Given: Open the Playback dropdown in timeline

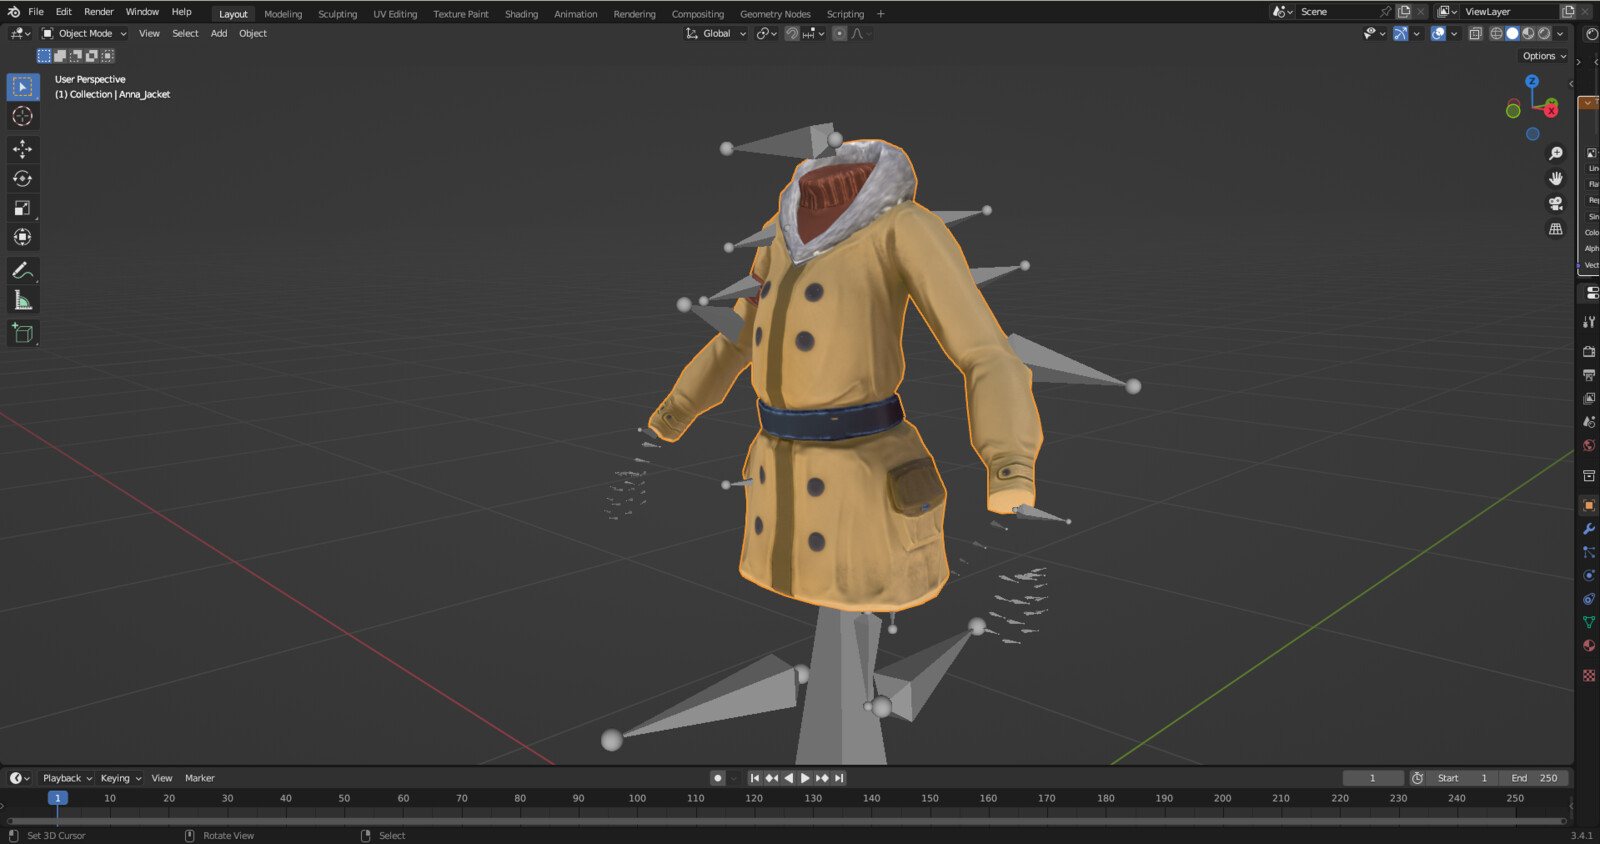Looking at the screenshot, I should point(67,778).
